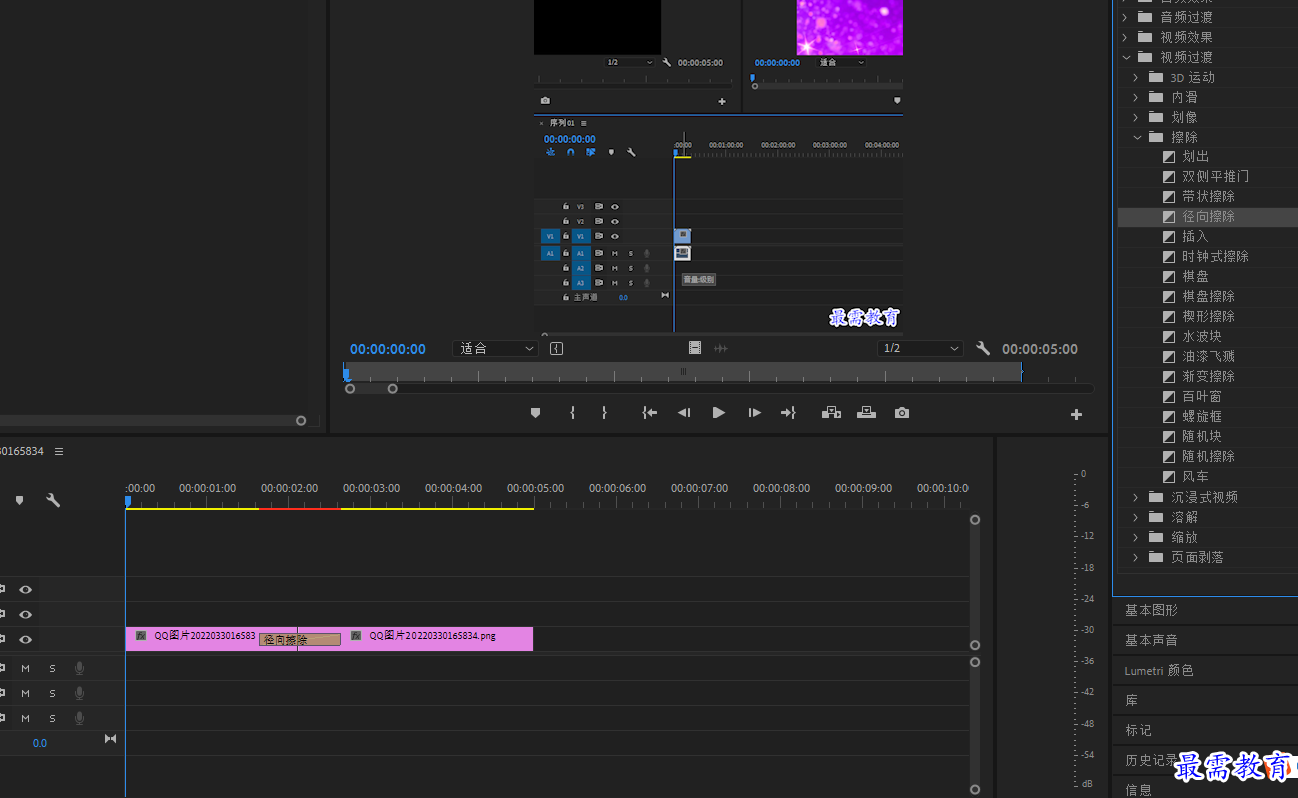Open the 1/2 playback resolution dropdown
The image size is (1298, 798).
tap(920, 348)
